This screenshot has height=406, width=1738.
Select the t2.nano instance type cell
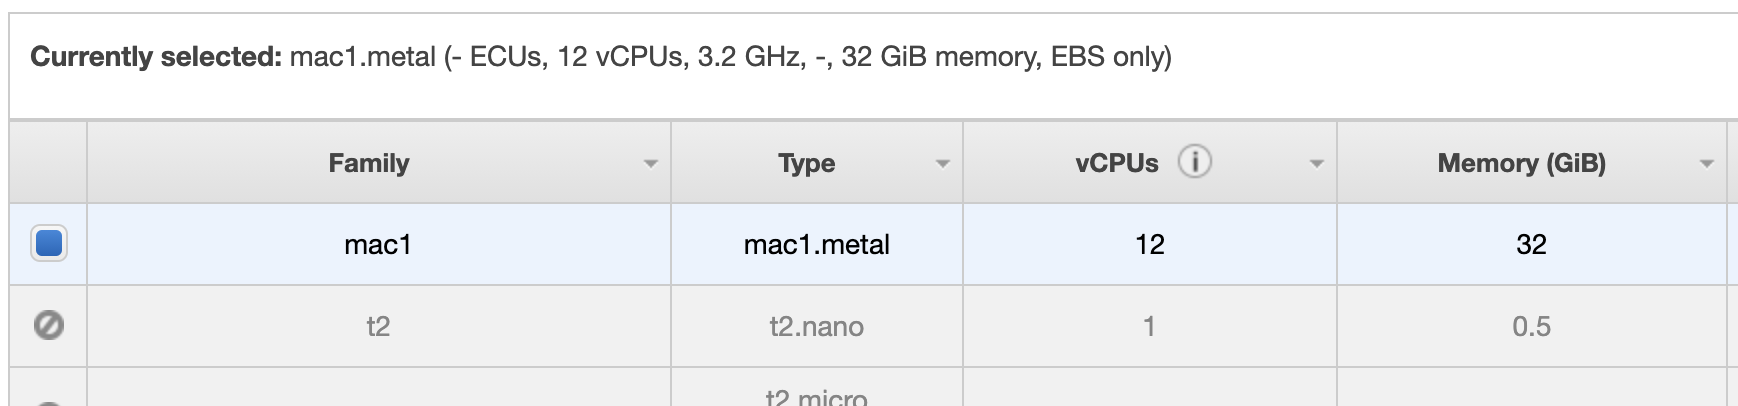[x=816, y=326]
